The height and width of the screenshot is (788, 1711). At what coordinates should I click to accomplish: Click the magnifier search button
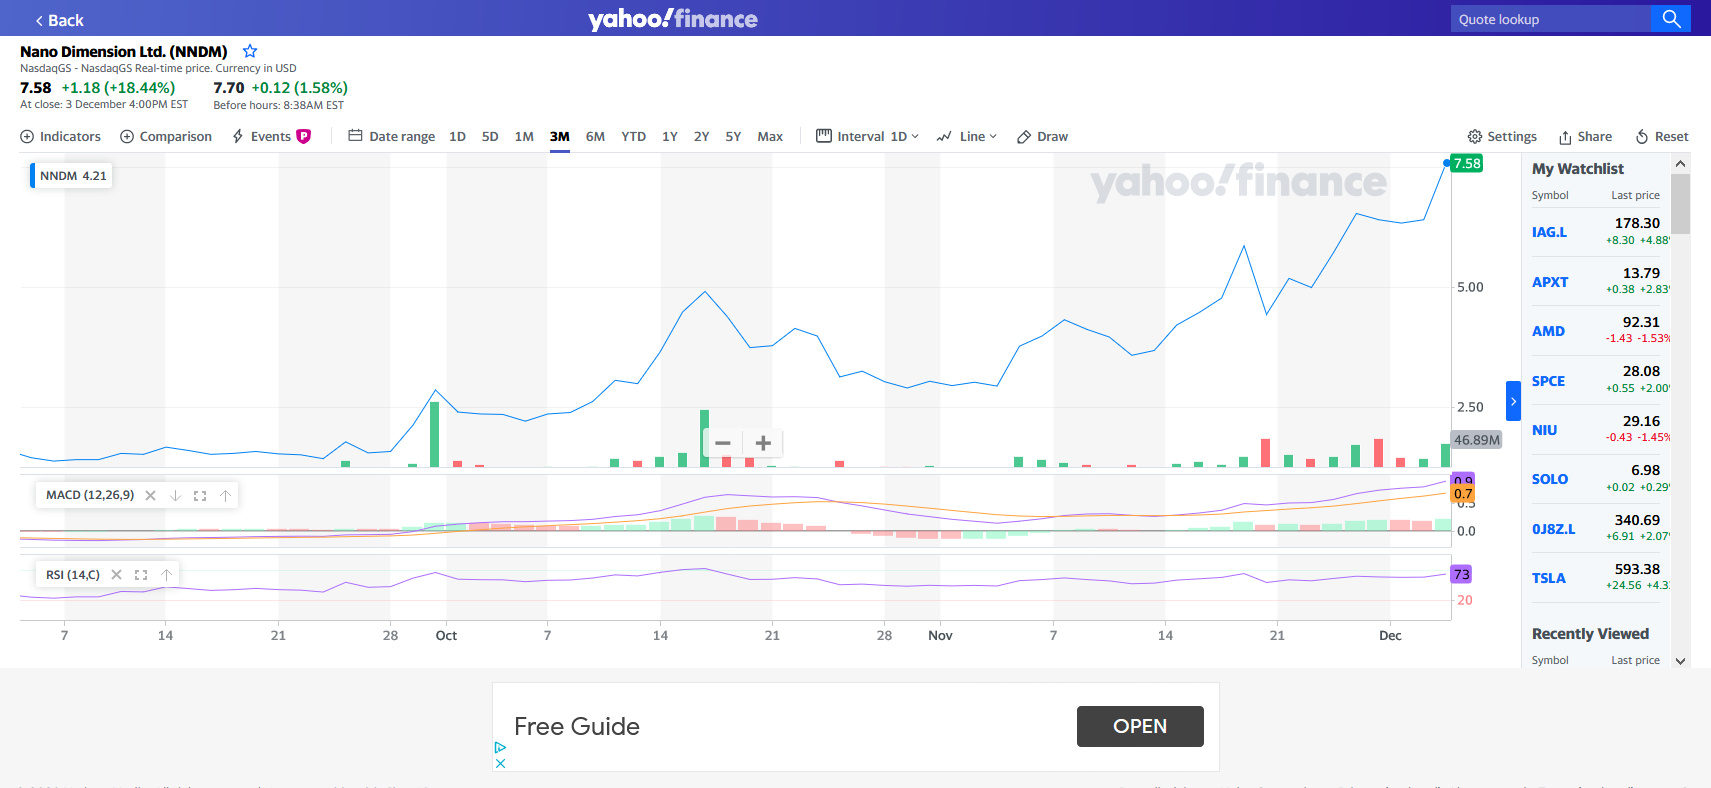[1671, 19]
